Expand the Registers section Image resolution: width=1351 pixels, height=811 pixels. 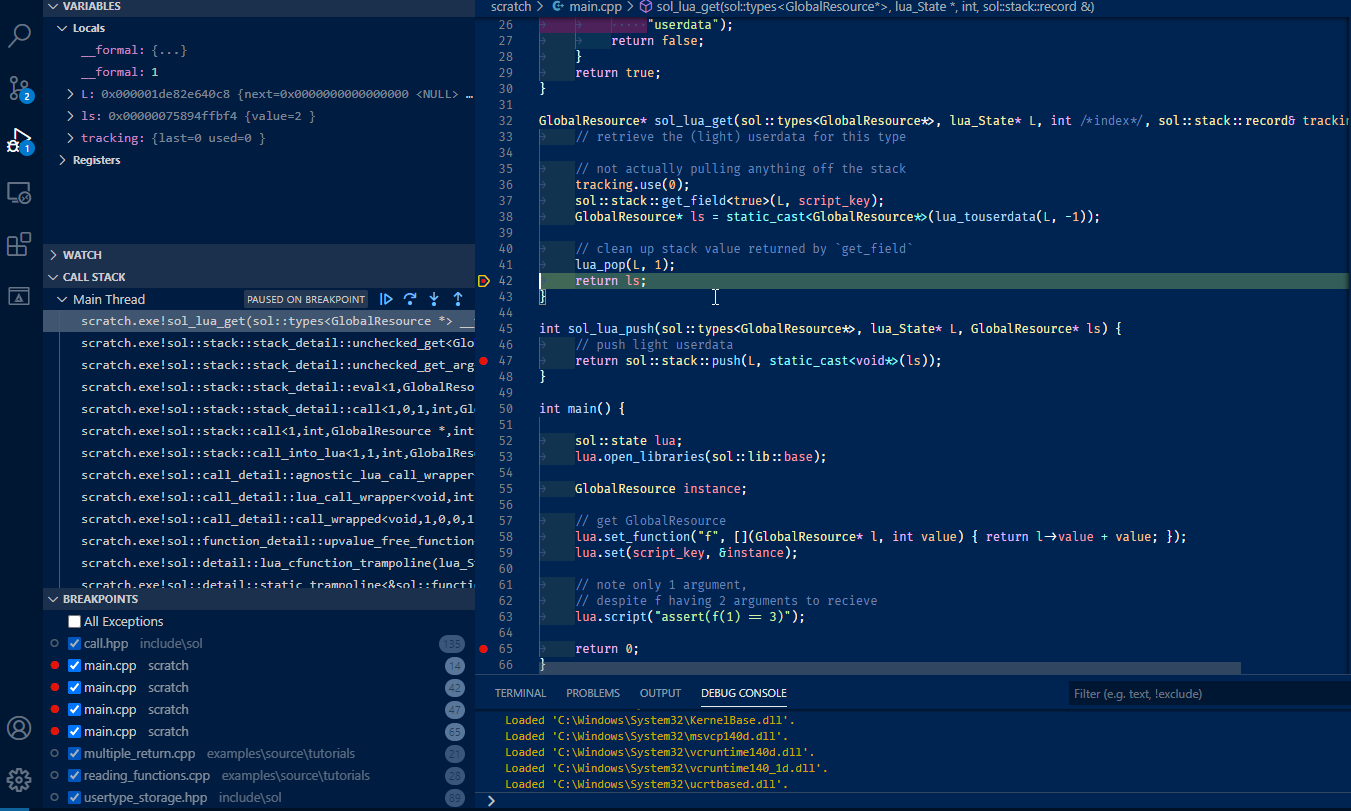pos(63,159)
